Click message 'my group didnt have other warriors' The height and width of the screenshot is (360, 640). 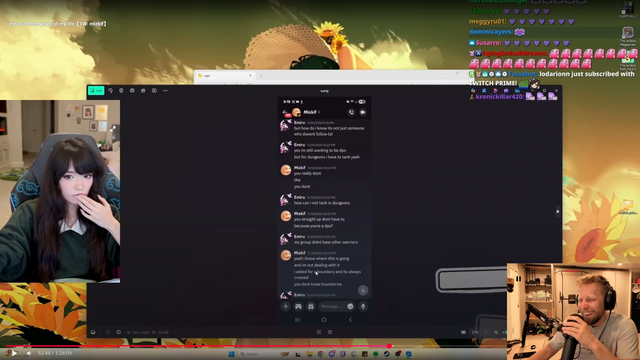[326, 242]
